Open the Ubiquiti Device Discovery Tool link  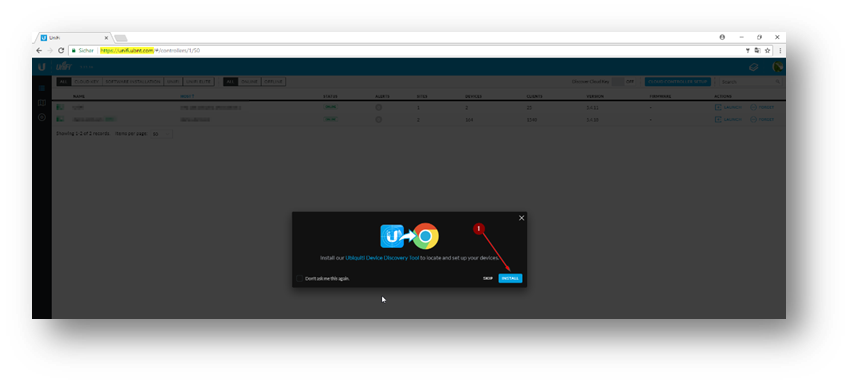(382, 258)
